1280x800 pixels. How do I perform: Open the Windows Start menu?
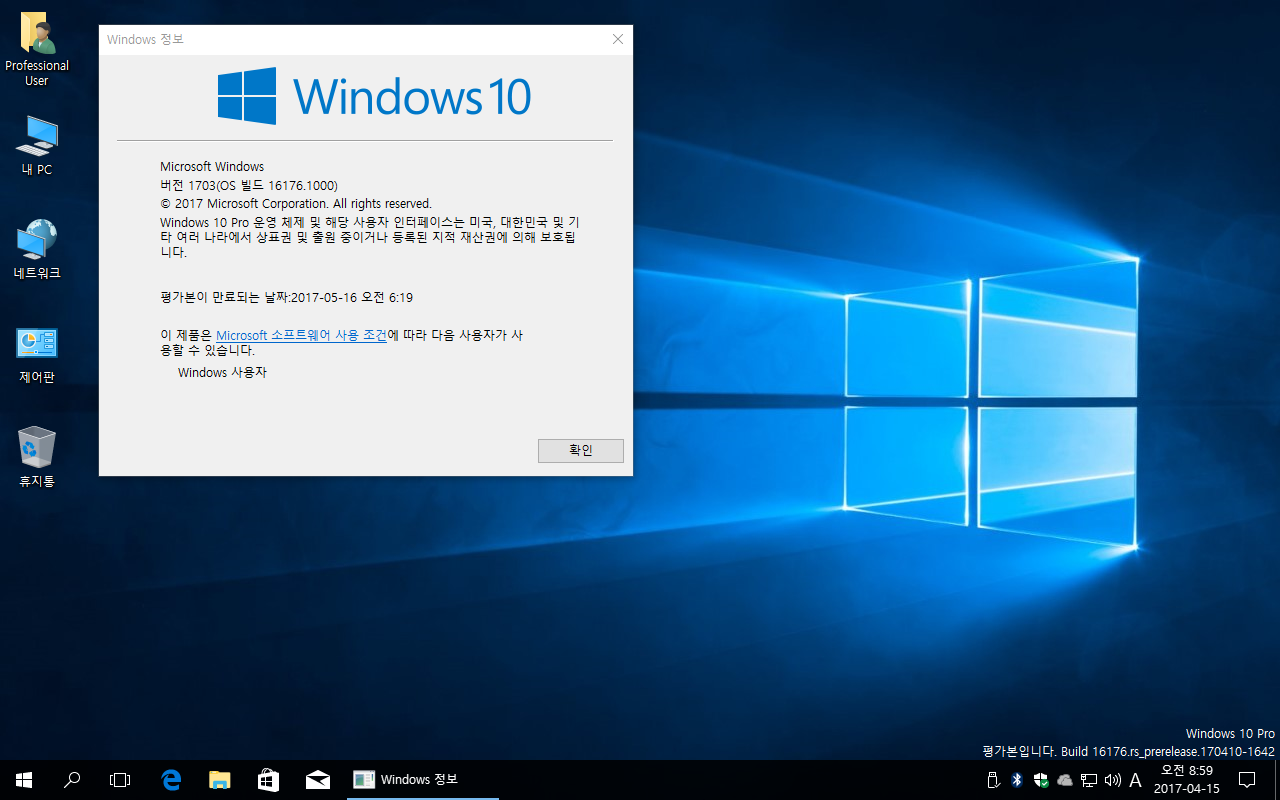(x=24, y=780)
